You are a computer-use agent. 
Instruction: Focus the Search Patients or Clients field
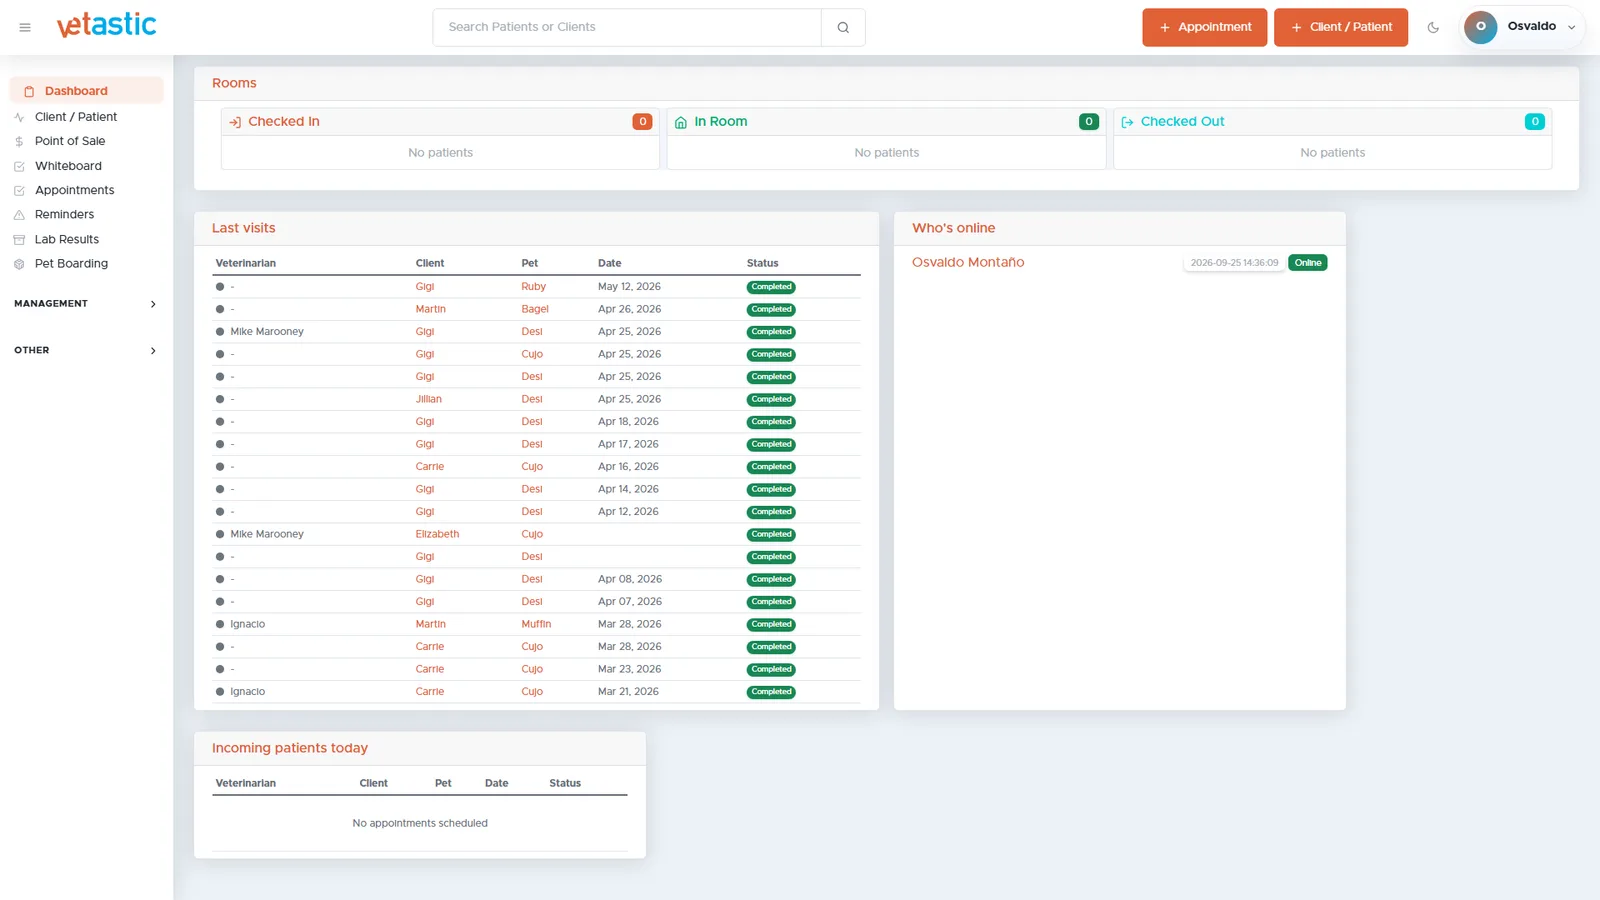[x=627, y=27]
